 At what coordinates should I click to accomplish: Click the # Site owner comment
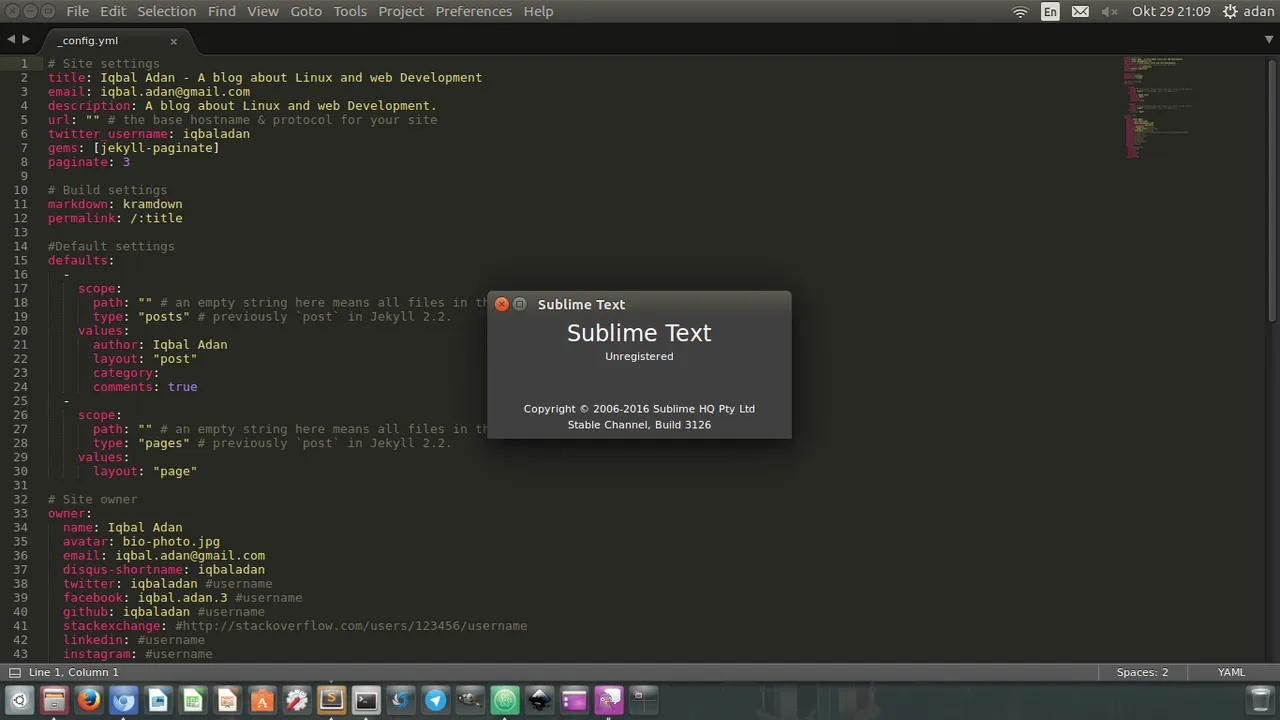click(93, 499)
